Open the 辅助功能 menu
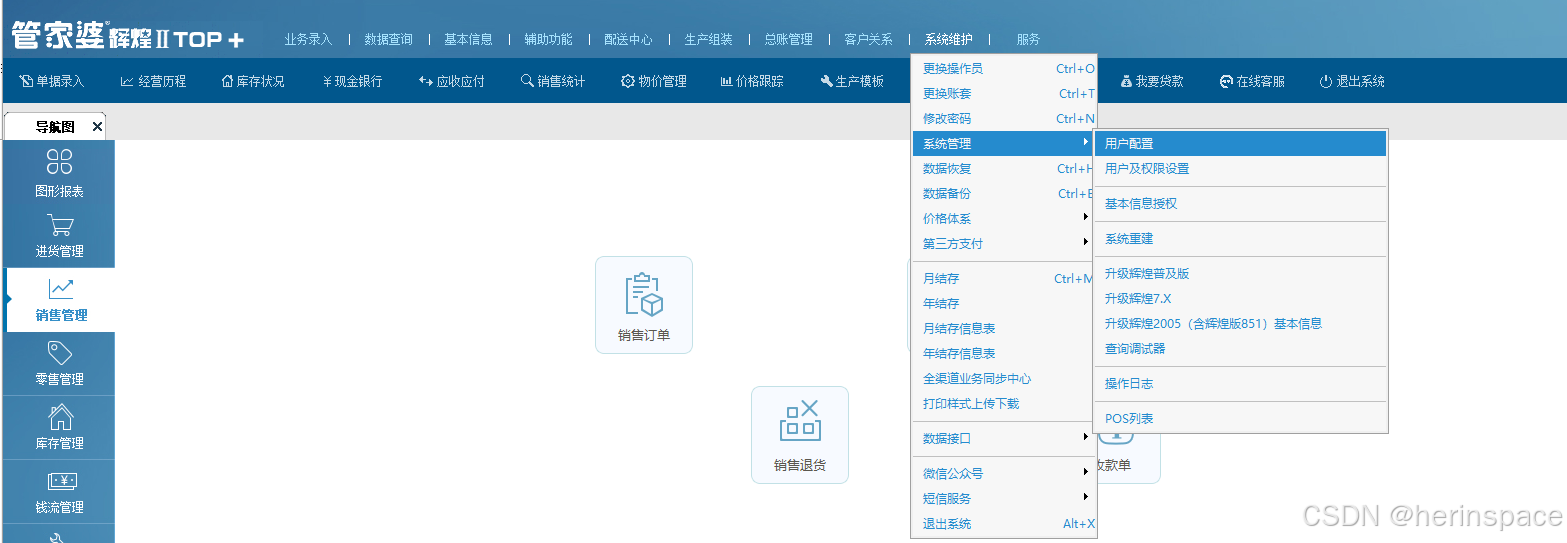1567x543 pixels. 548,39
